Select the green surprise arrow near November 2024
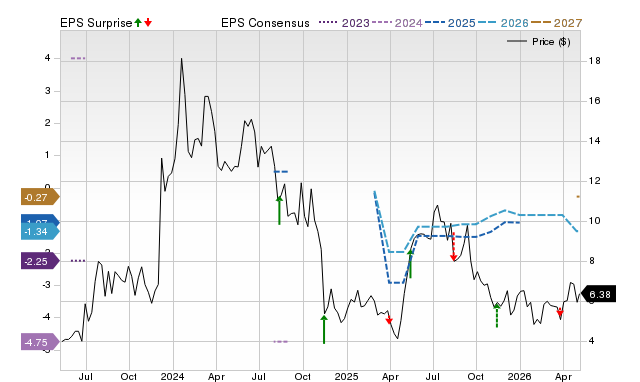The width and height of the screenshot is (640, 382). tap(324, 329)
